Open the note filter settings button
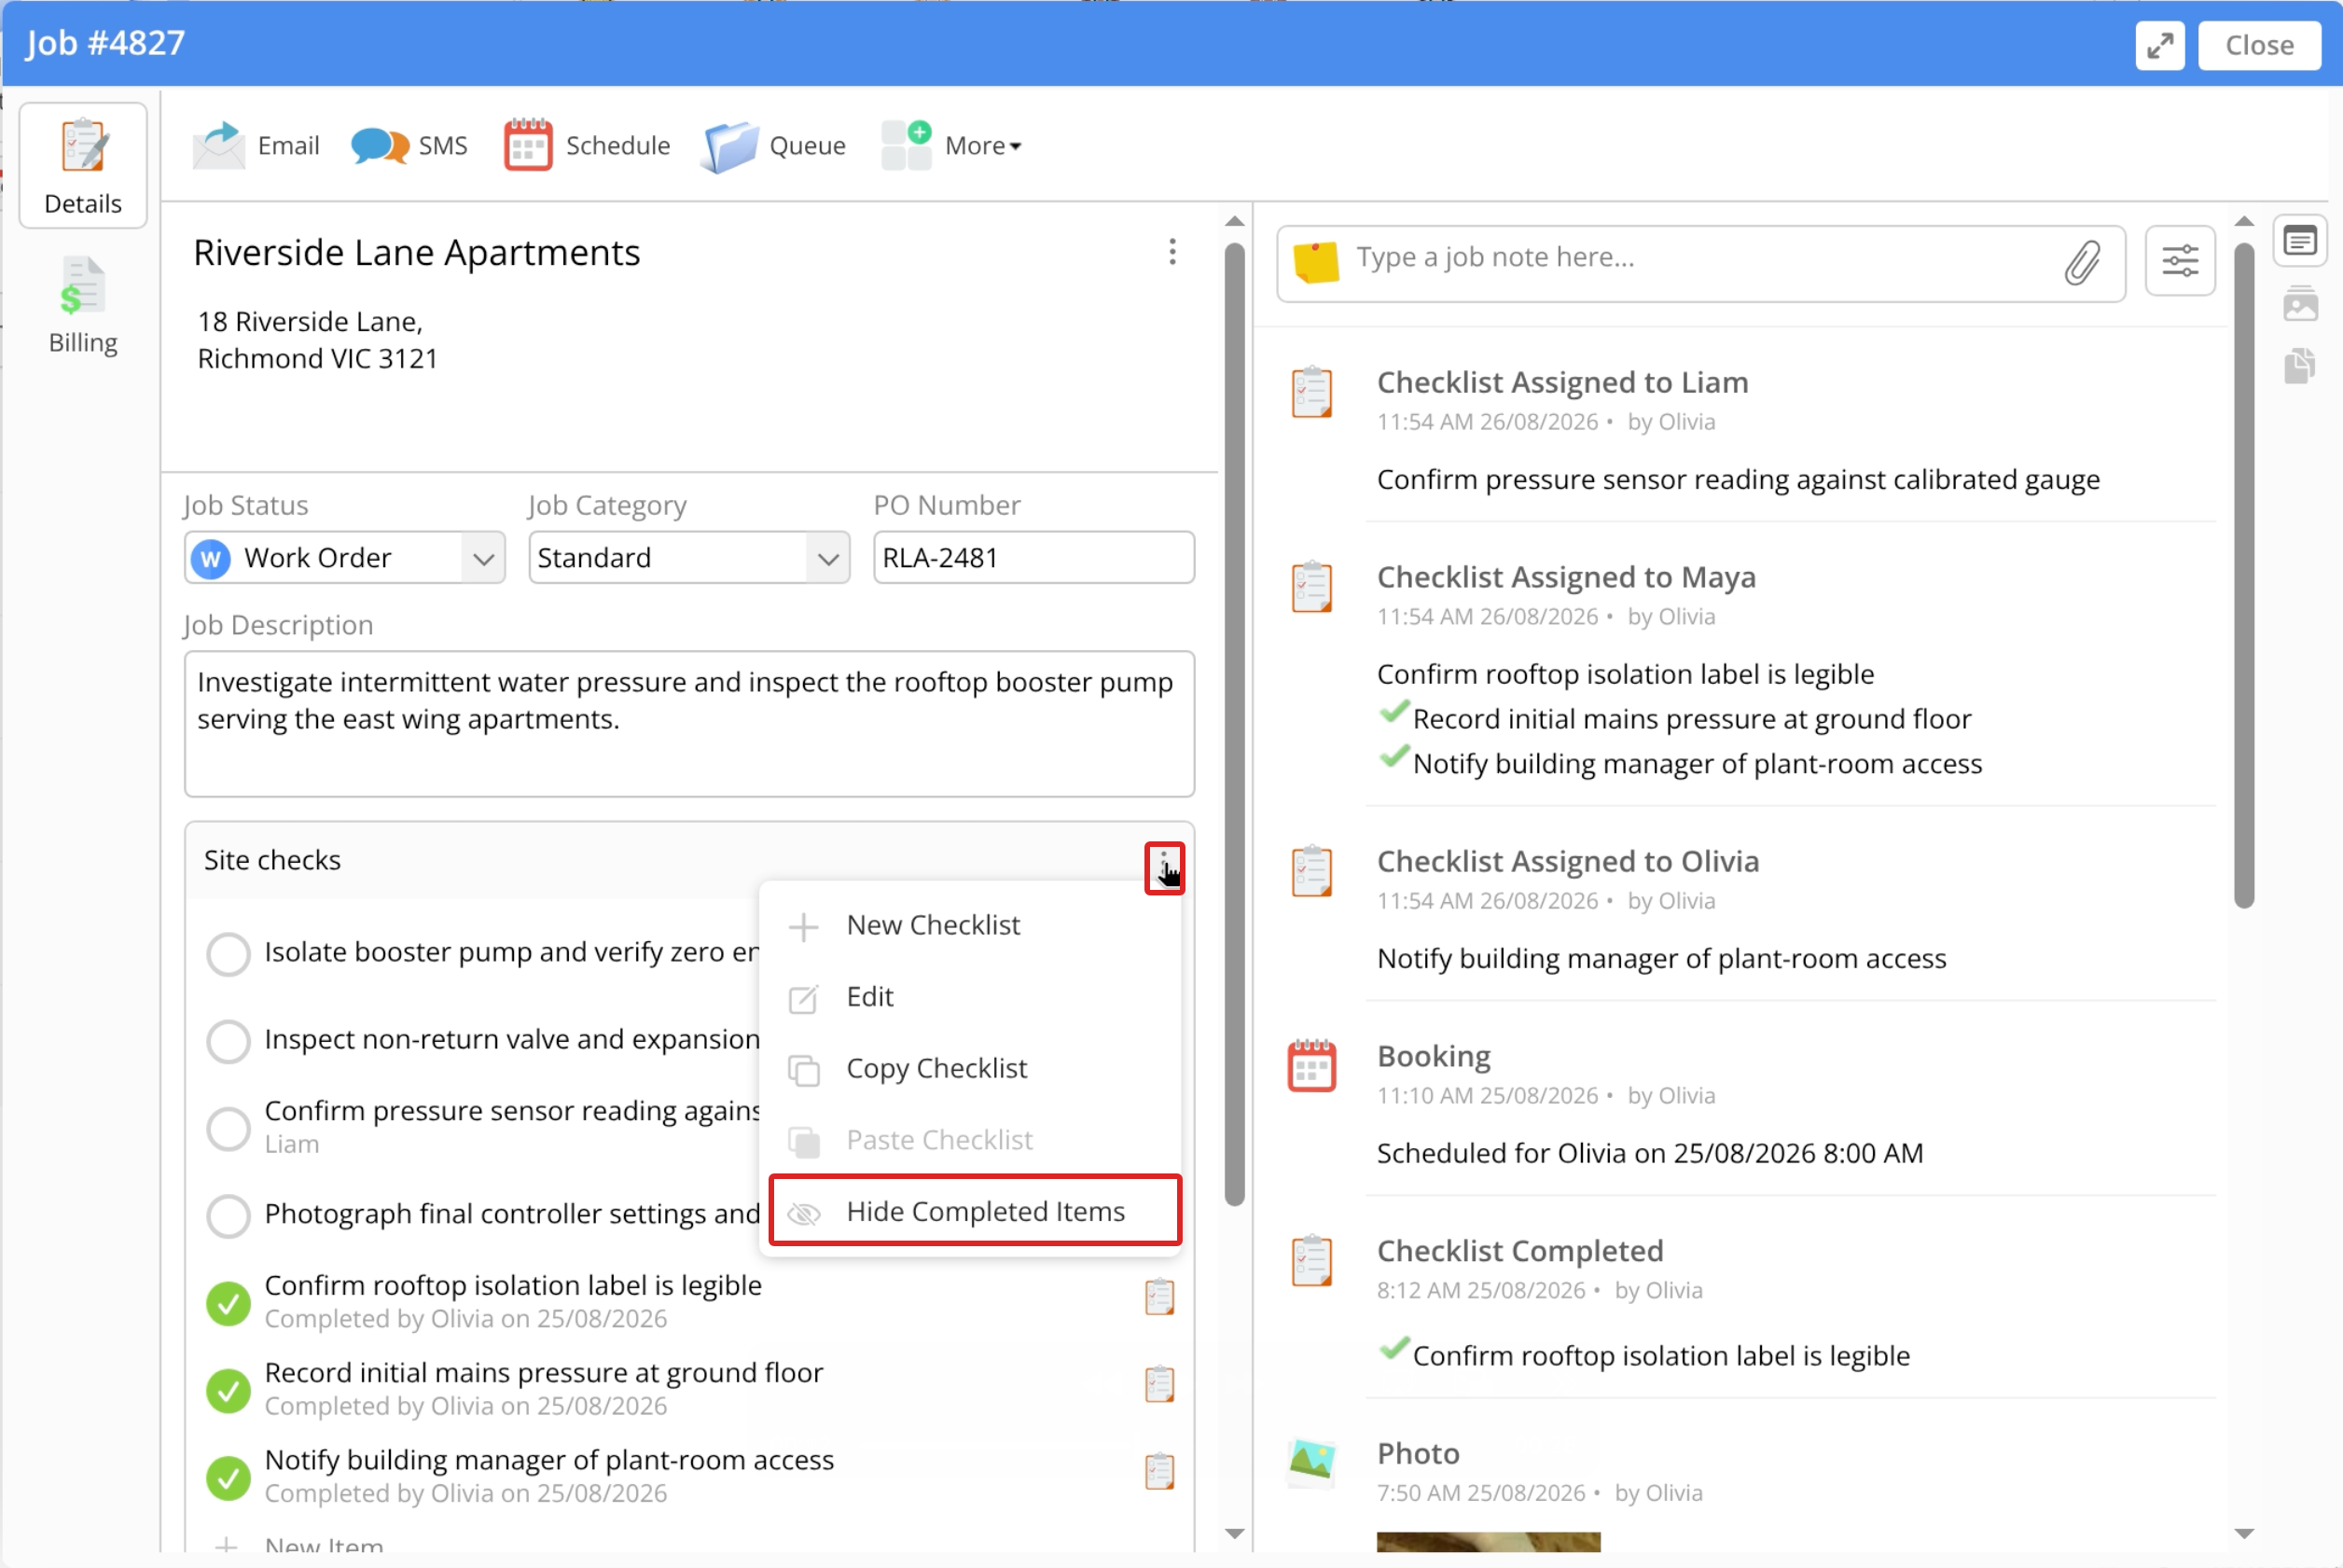This screenshot has width=2343, height=1568. tap(2180, 261)
